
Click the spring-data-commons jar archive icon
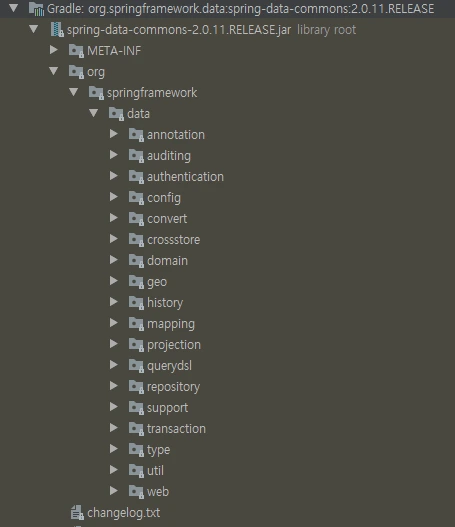(57, 30)
